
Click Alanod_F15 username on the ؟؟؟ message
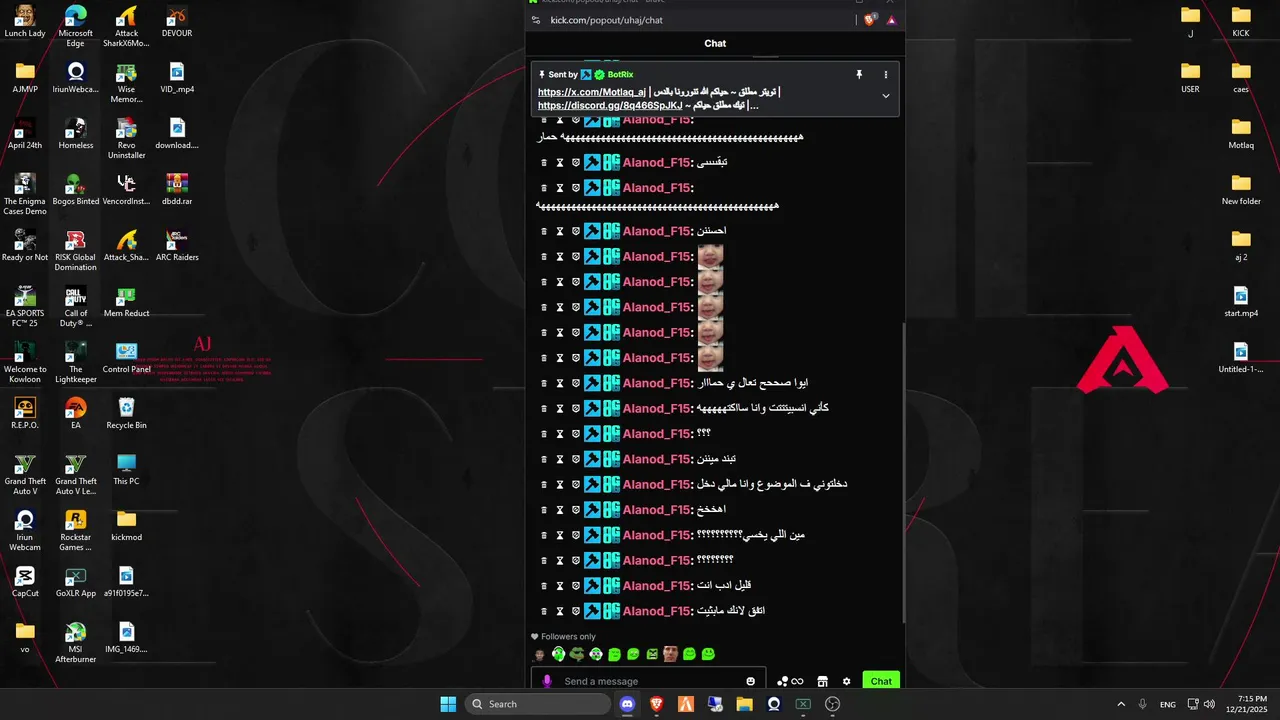tap(657, 434)
